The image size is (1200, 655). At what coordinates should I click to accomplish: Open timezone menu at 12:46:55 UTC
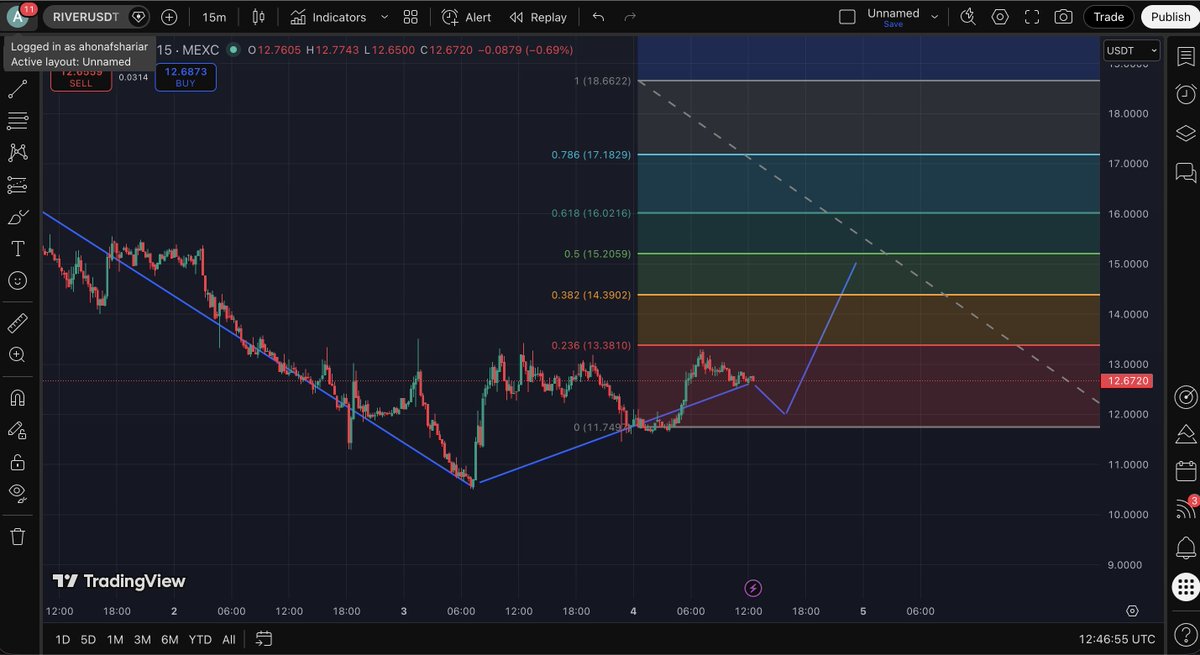1118,639
